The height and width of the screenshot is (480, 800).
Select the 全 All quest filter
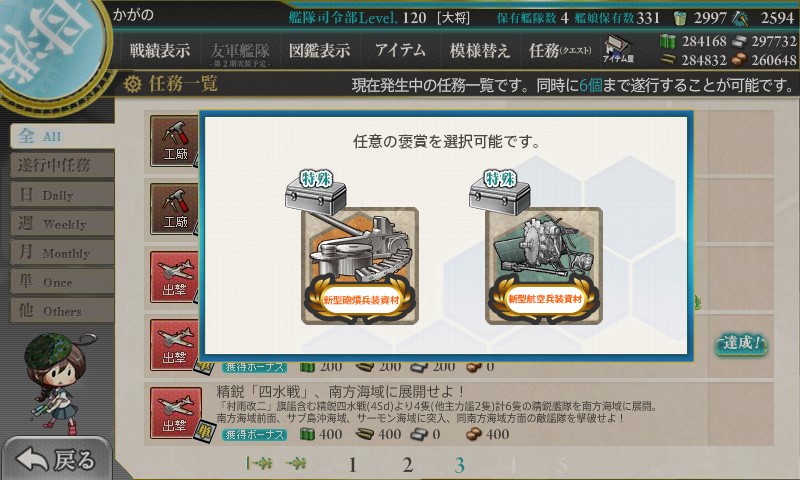(62, 136)
